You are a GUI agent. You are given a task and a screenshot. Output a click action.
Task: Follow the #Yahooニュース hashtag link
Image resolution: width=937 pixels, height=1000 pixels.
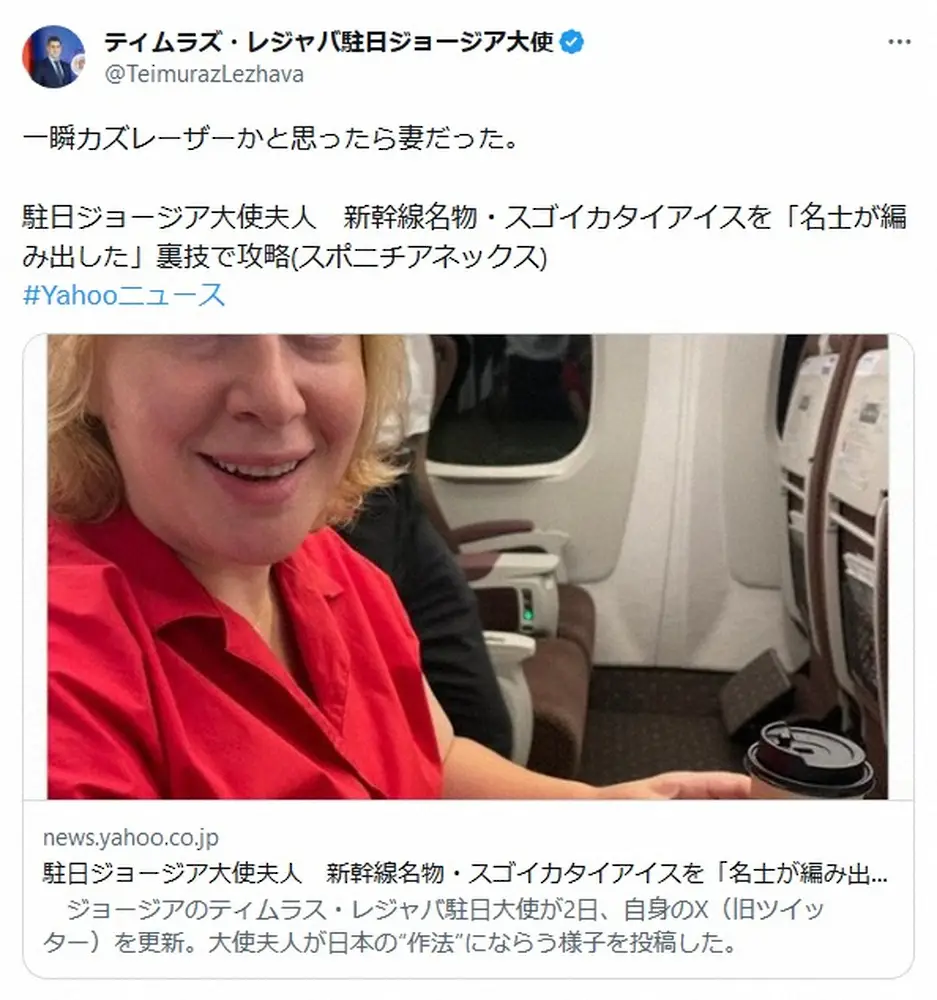pos(124,295)
